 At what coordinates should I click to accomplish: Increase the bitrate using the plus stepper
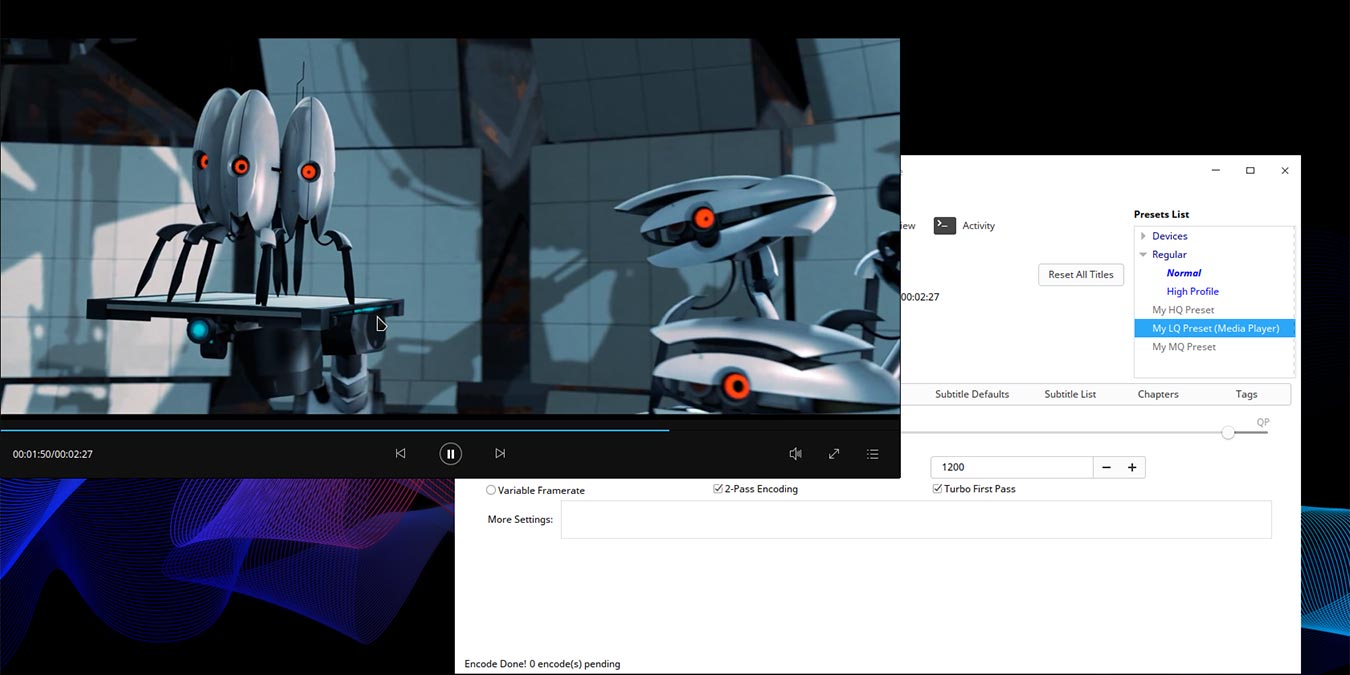tap(1131, 466)
